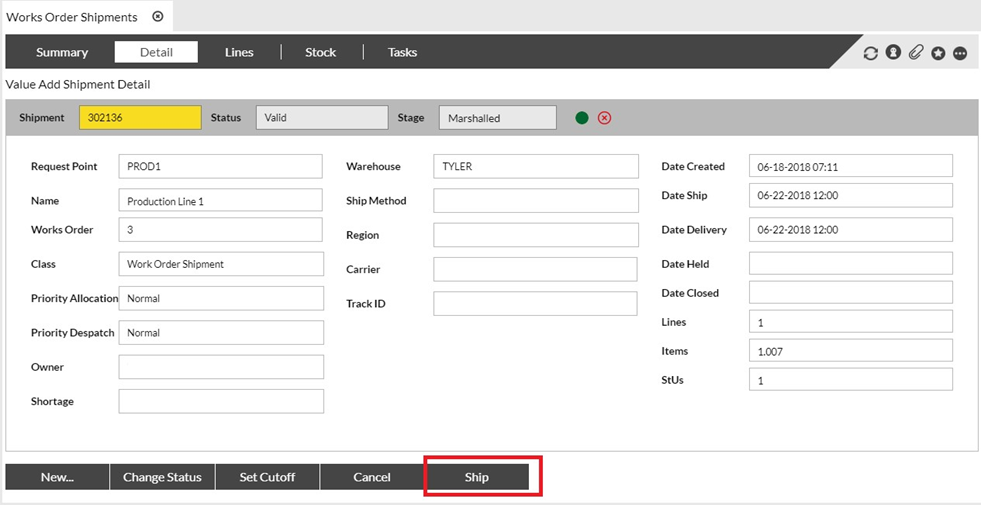The width and height of the screenshot is (981, 505).
Task: Click the Change Status button
Action: (162, 477)
